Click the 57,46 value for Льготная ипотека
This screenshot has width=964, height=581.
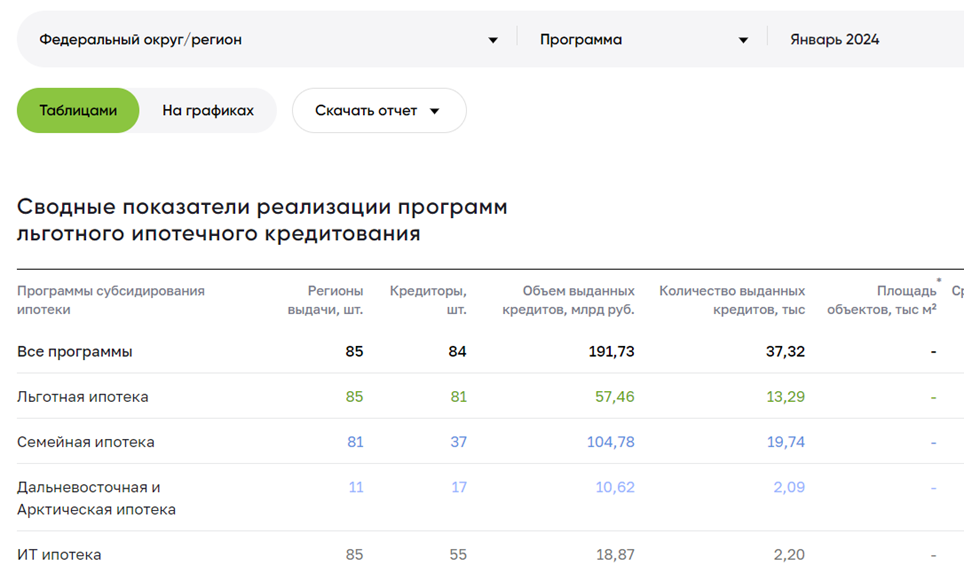pyautogui.click(x=614, y=397)
